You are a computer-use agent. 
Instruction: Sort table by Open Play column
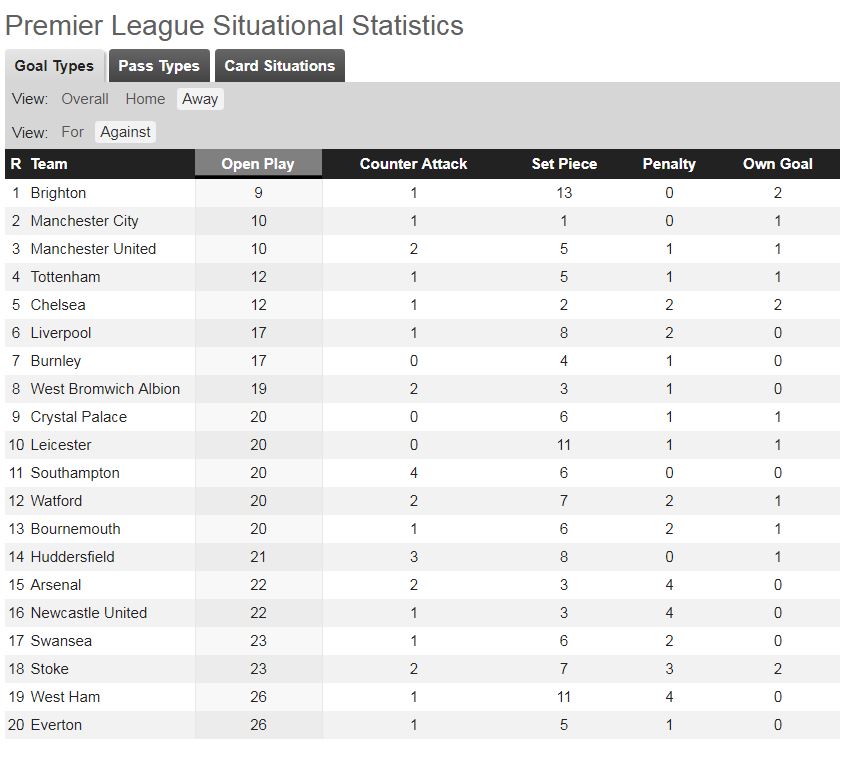[x=258, y=163]
